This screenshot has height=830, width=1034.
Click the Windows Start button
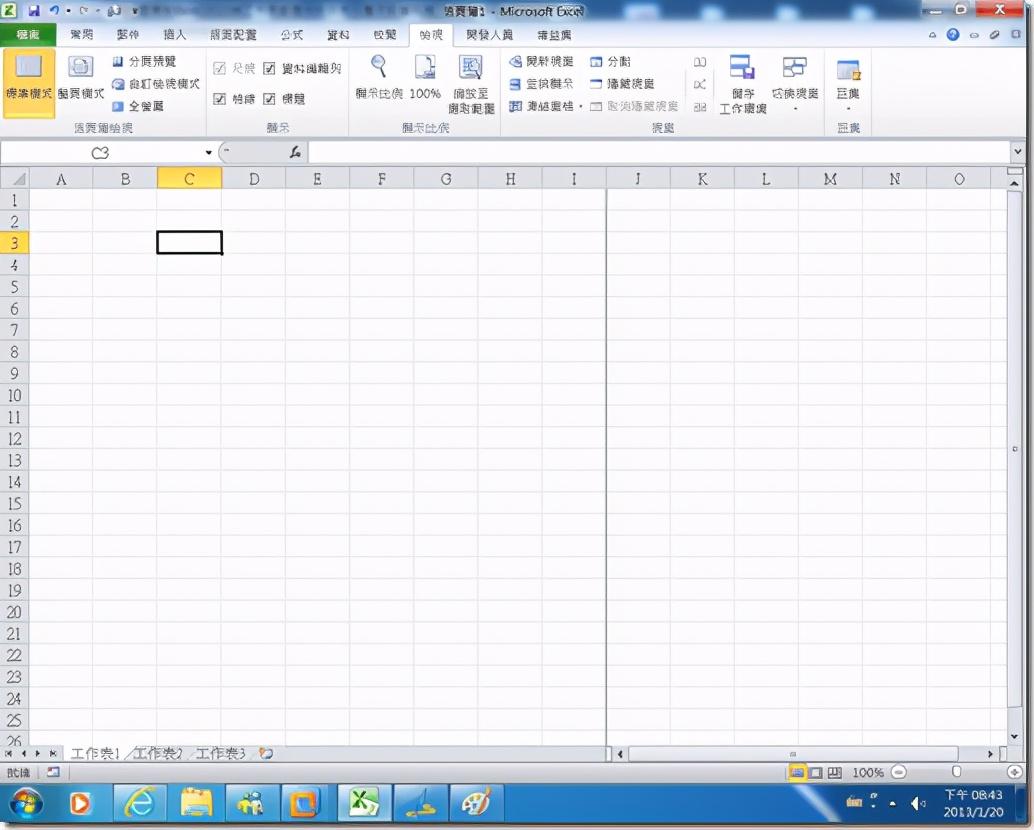click(25, 803)
